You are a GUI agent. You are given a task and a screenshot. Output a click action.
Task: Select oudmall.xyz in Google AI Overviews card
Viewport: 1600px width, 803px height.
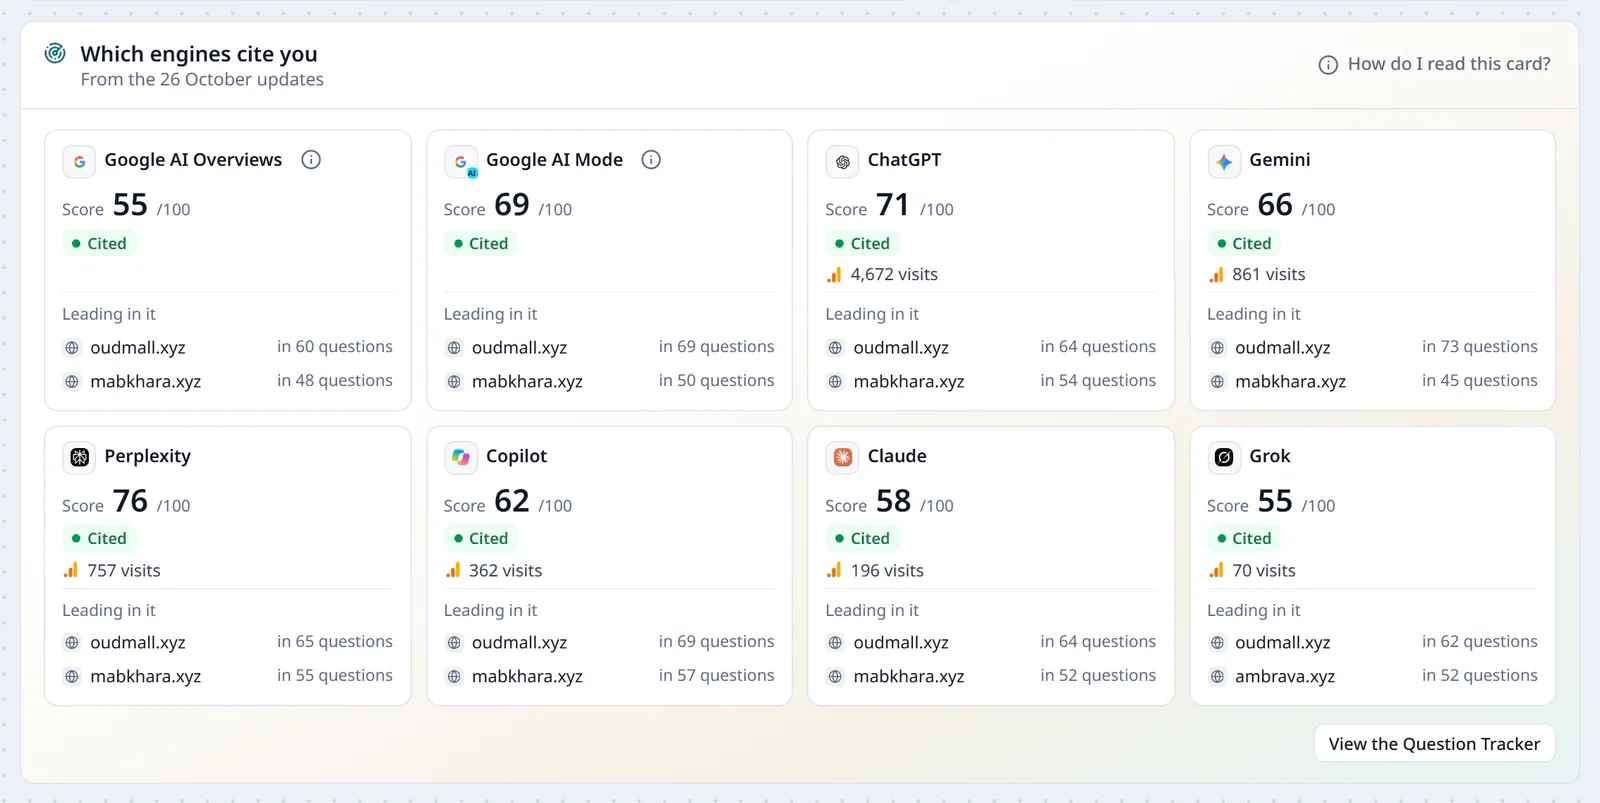tap(138, 348)
